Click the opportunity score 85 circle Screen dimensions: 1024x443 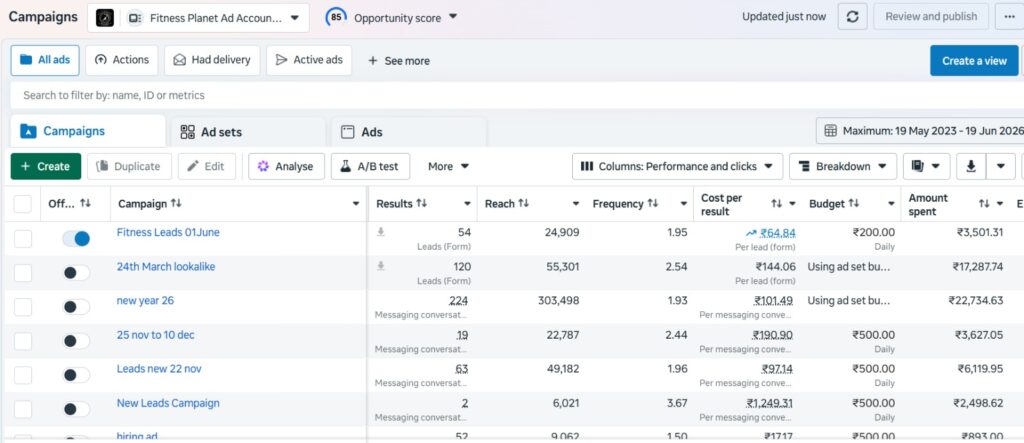[336, 18]
